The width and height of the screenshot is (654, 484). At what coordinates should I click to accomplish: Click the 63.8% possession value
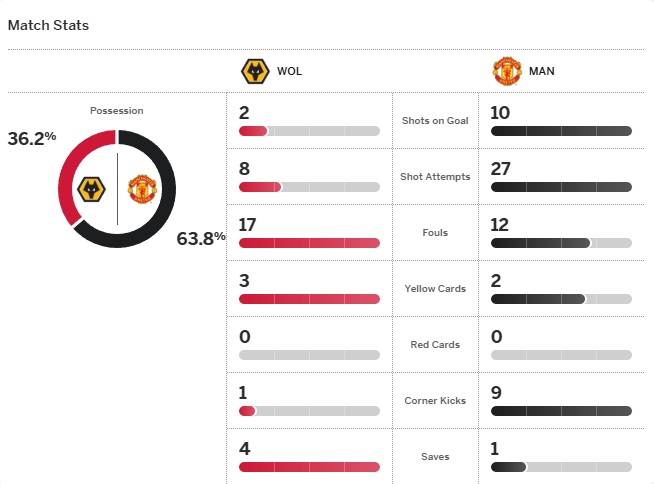tap(200, 238)
